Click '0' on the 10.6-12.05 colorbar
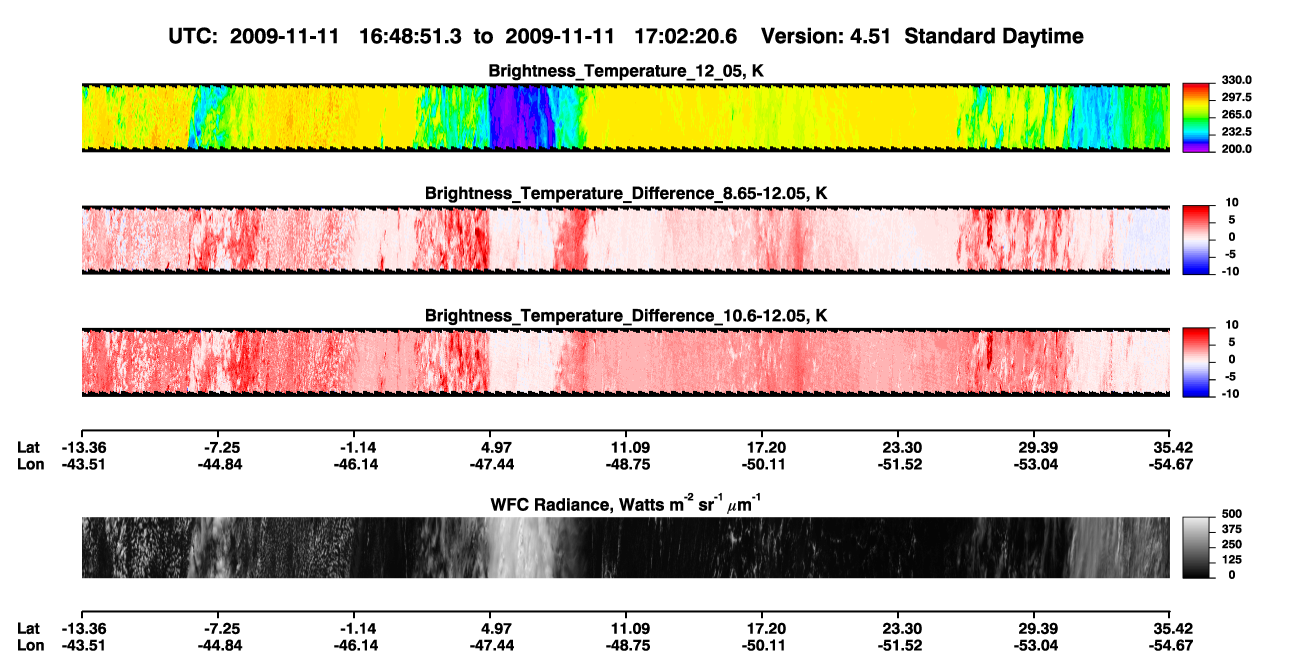1300x667 pixels. coord(1232,359)
